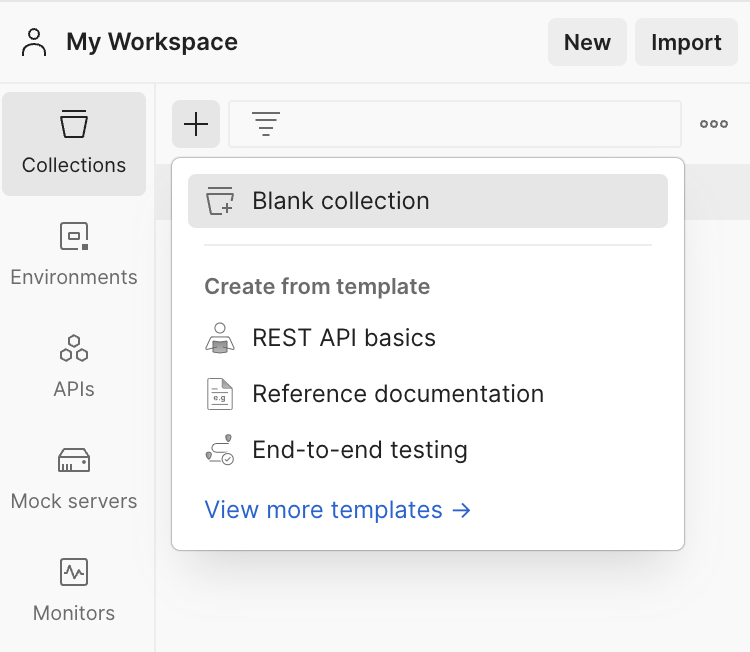This screenshot has height=652, width=750.
Task: Select the End-to-end testing template
Action: pos(359,450)
